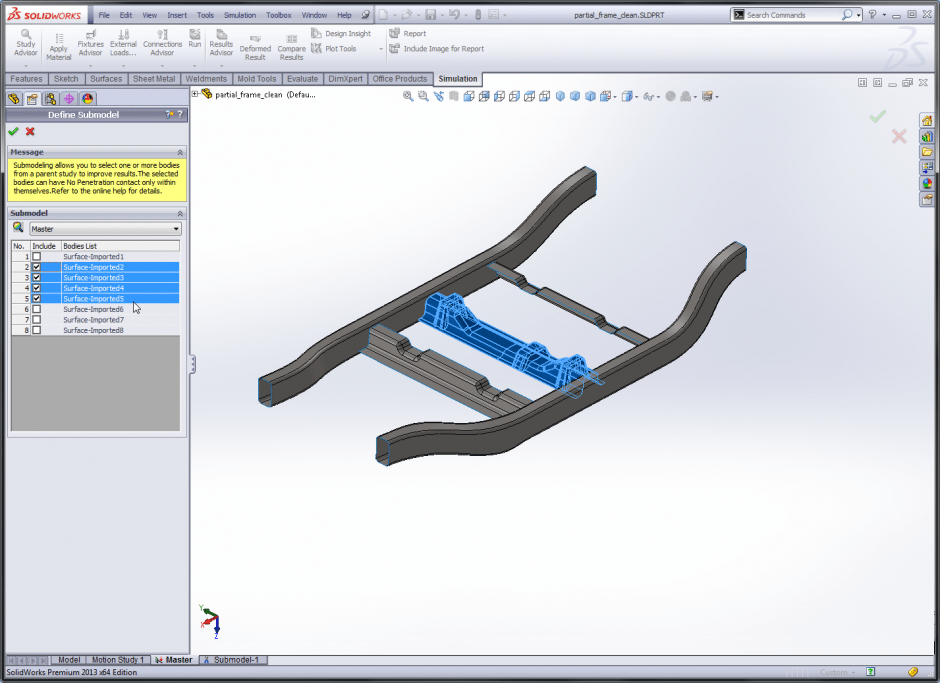
Task: Cancel Define Submodel with the red X
Action: click(x=30, y=131)
